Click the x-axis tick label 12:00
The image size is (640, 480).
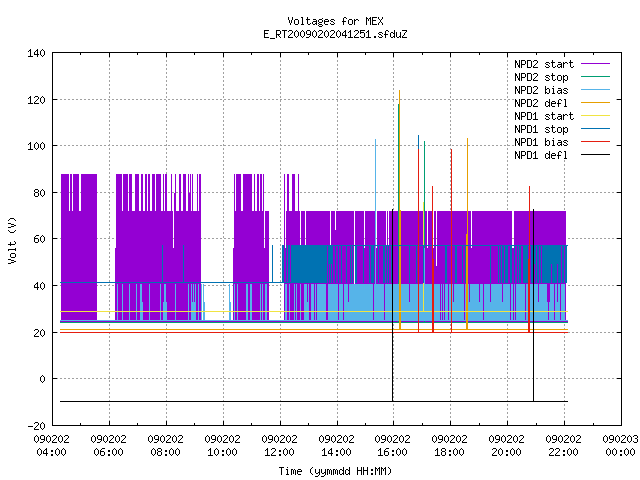point(280,452)
